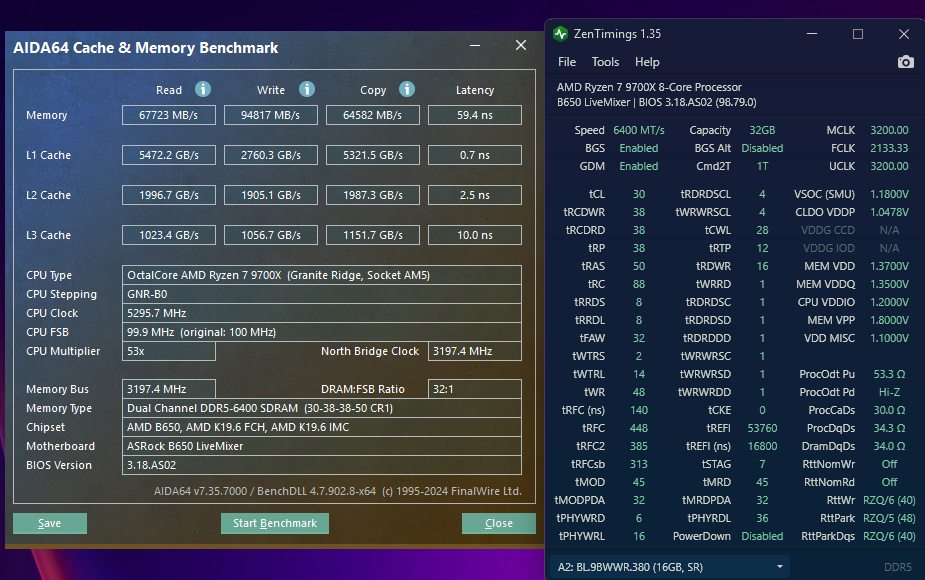
Task: Click the North Bridge Clock field 3197.4 MHz
Action: 475,351
